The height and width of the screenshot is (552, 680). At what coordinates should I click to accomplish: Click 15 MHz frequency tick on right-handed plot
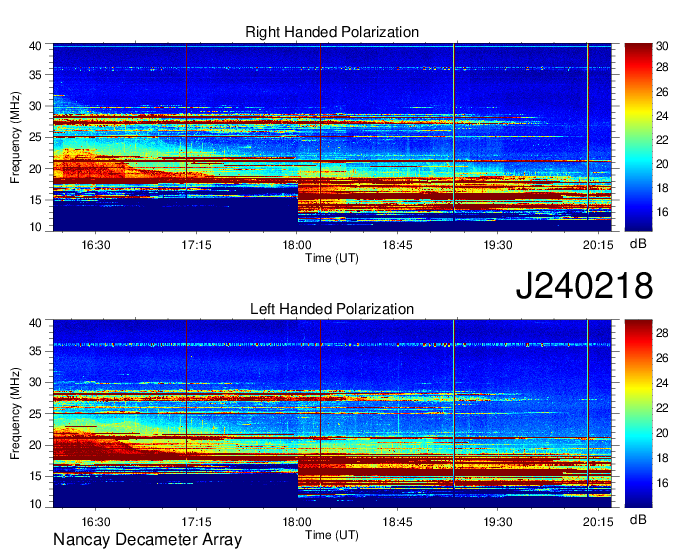pos(35,200)
